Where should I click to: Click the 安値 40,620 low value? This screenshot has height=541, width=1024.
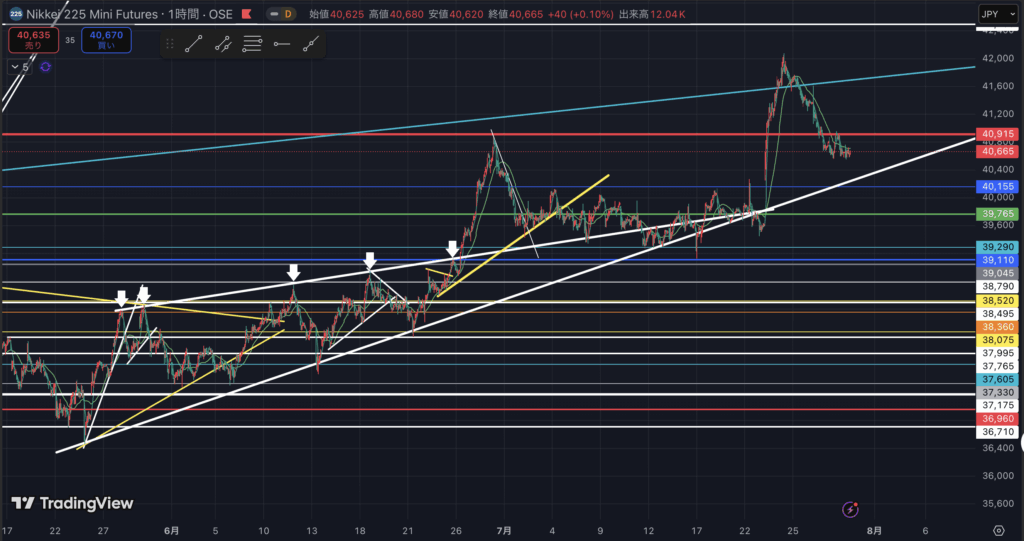pyautogui.click(x=456, y=14)
